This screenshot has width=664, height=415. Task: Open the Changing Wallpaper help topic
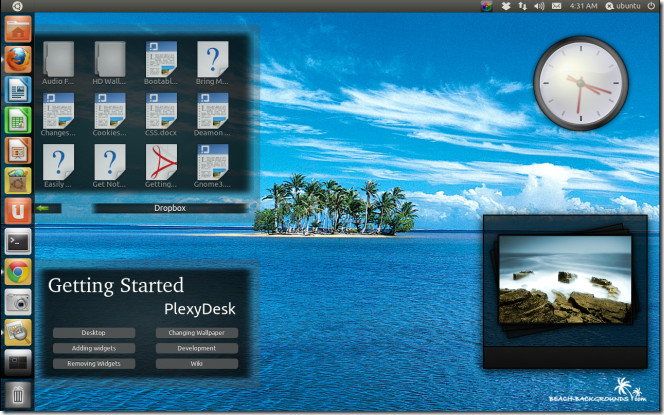click(x=196, y=333)
